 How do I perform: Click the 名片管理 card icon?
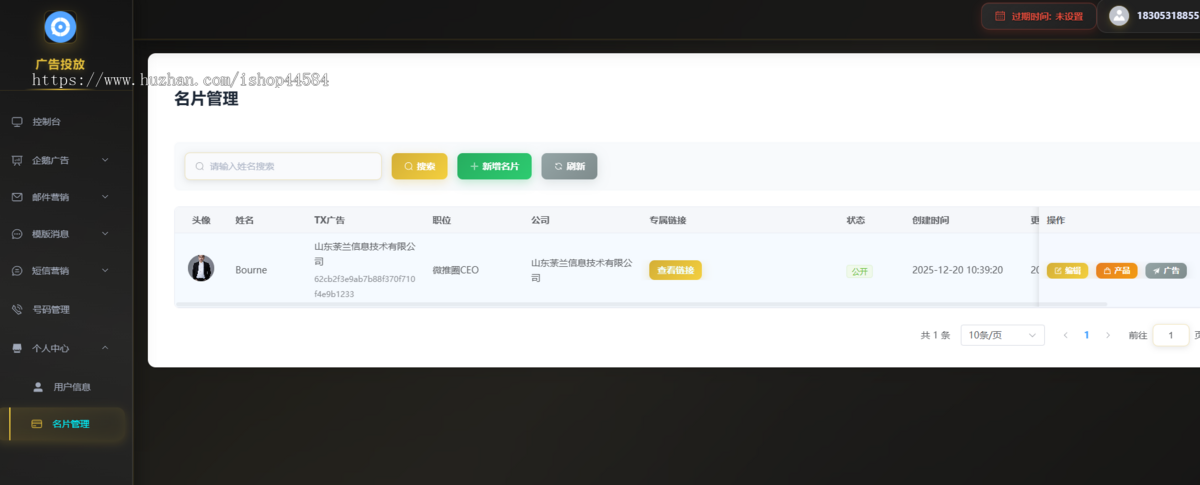pyautogui.click(x=37, y=424)
